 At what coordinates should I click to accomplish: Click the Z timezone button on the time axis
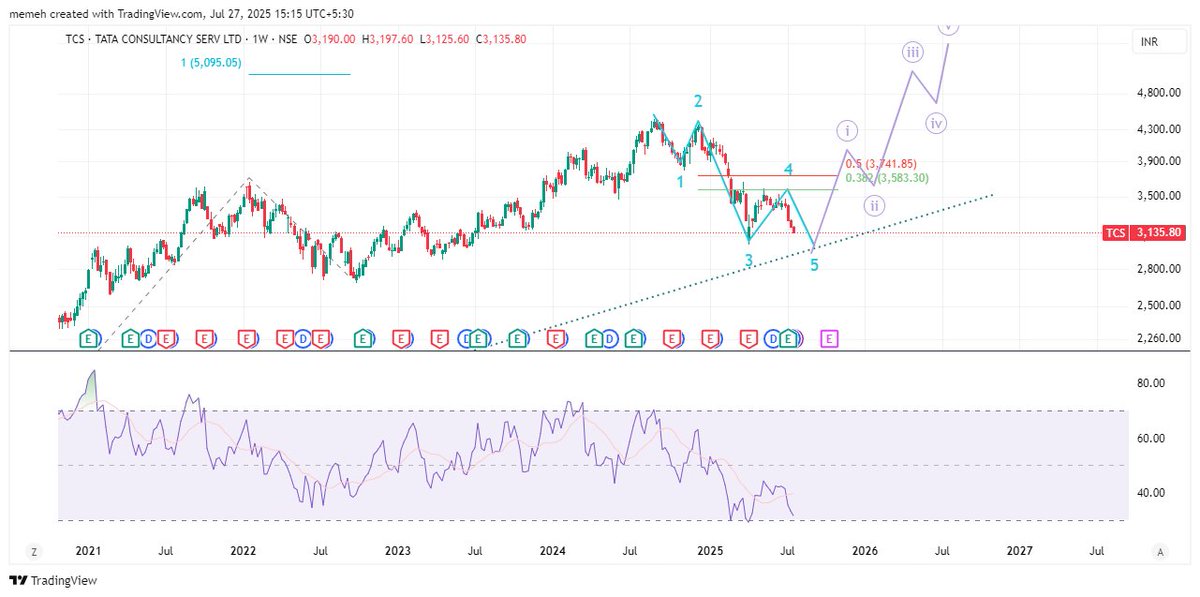pyautogui.click(x=32, y=551)
